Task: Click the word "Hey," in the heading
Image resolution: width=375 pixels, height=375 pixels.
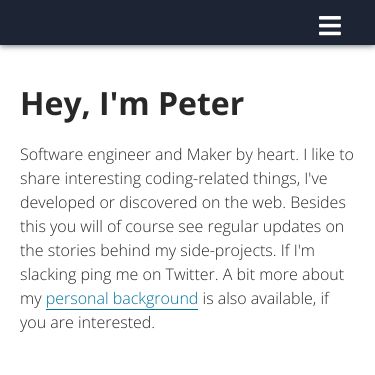Action: (55, 105)
